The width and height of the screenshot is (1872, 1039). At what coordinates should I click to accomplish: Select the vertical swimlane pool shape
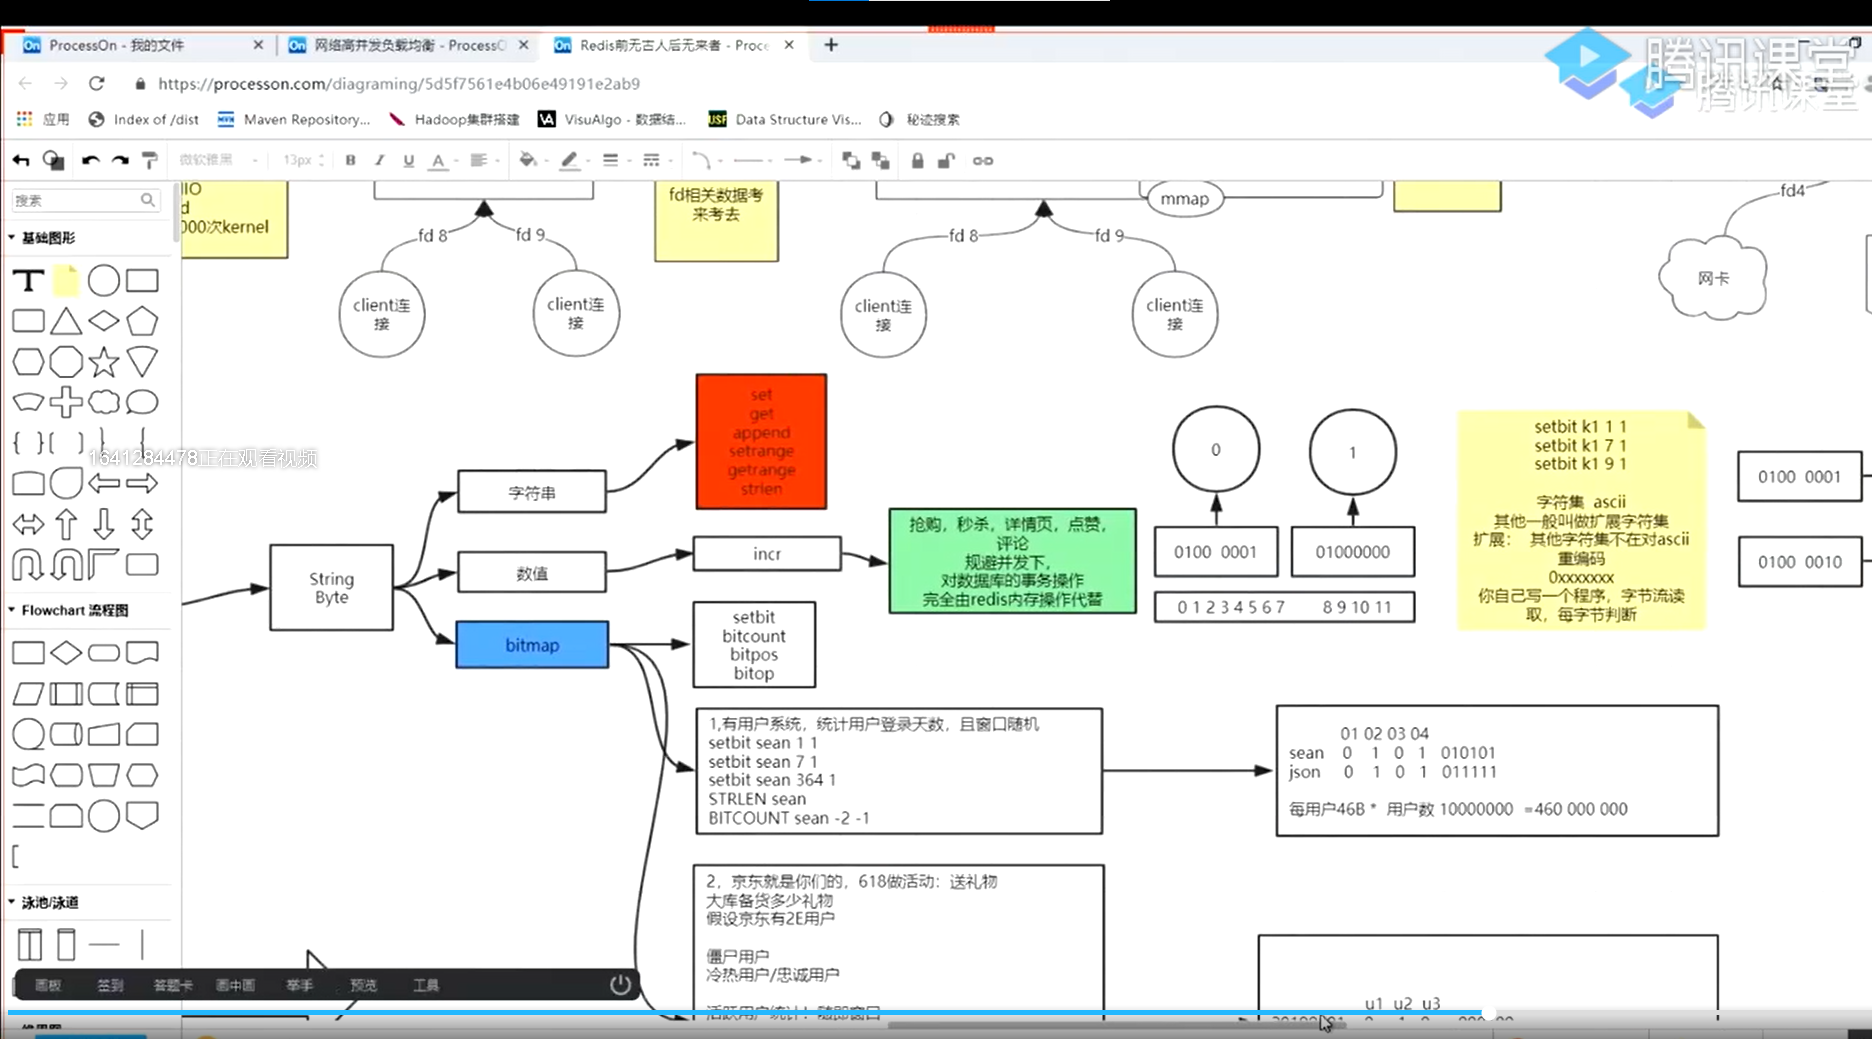(x=30, y=944)
